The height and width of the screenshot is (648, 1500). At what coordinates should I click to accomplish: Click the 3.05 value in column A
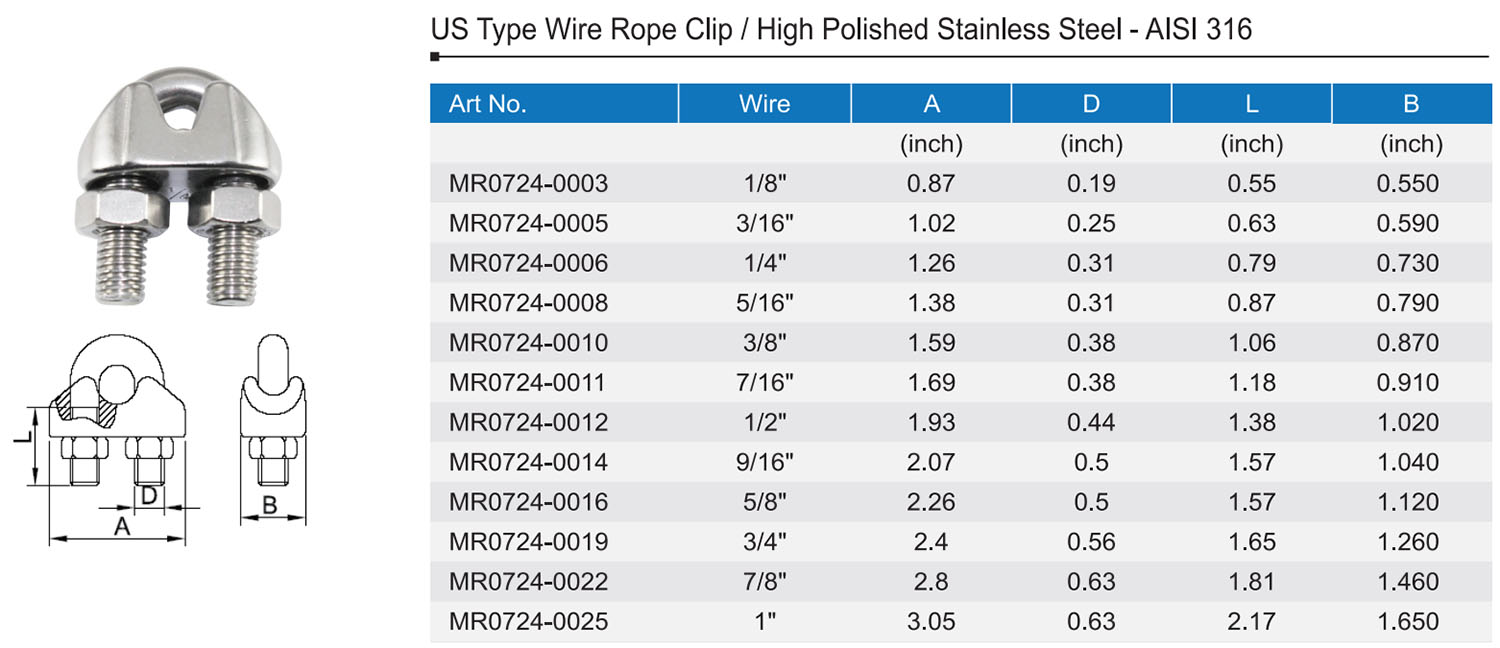[x=931, y=622]
